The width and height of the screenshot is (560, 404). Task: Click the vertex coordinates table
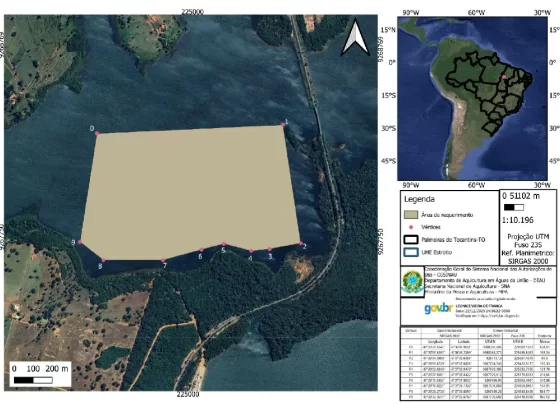[478, 363]
